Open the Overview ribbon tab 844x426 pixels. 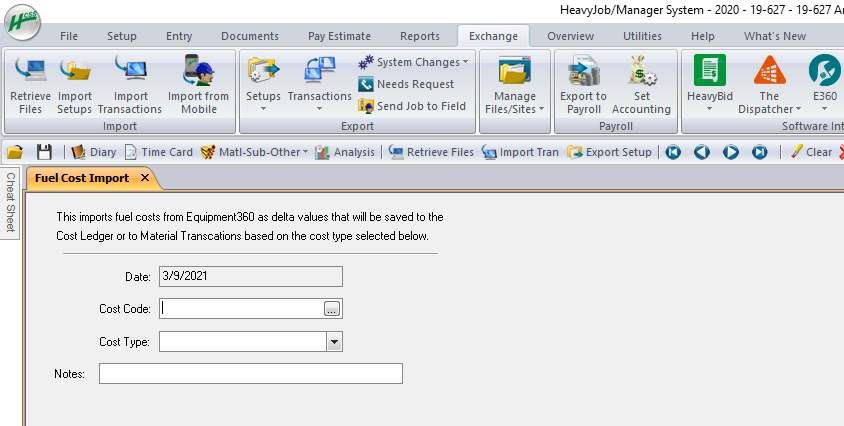tap(571, 36)
